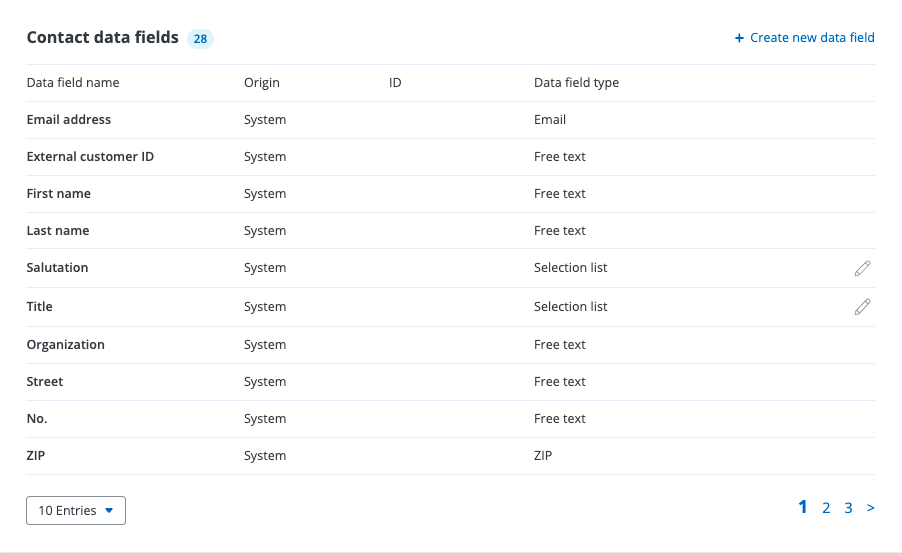Click the plus icon beside Create new data field

739,38
